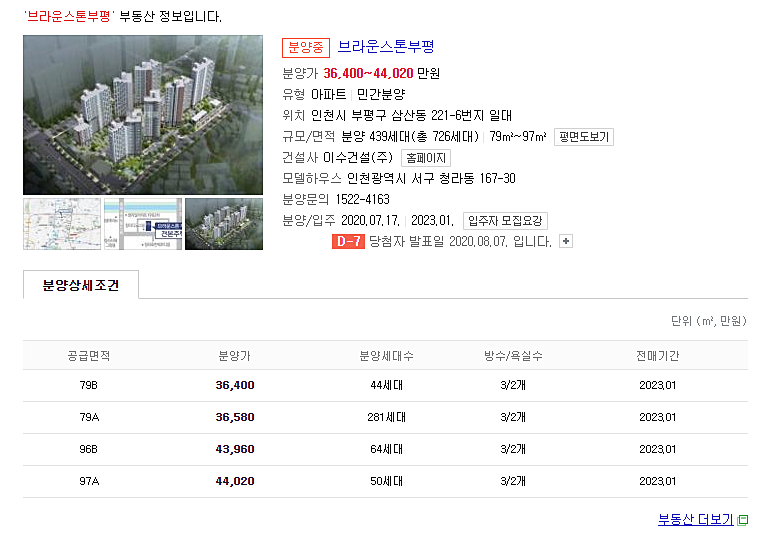This screenshot has height=548, width=780.
Task: Select the 79A supply area cell
Action: pyautogui.click(x=89, y=417)
